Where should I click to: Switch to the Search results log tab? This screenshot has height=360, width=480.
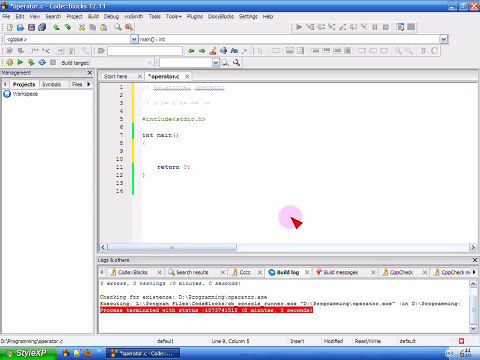click(192, 272)
